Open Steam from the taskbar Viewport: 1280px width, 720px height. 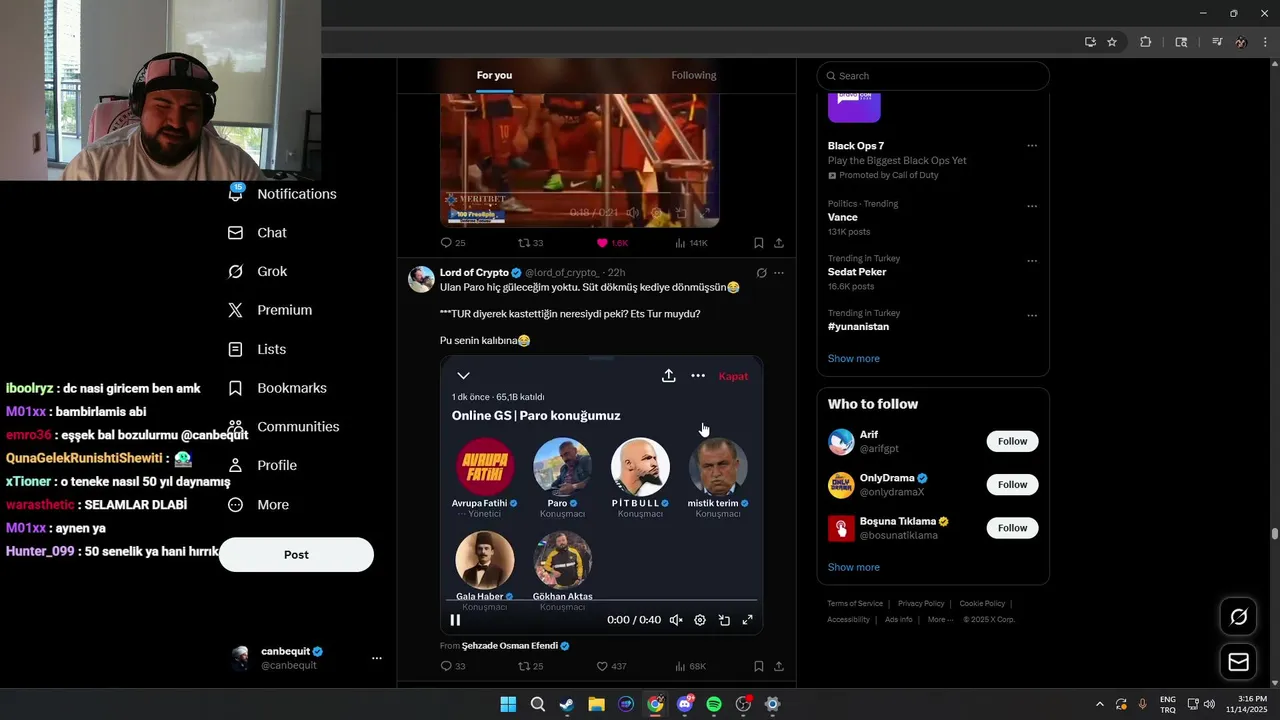click(x=567, y=704)
